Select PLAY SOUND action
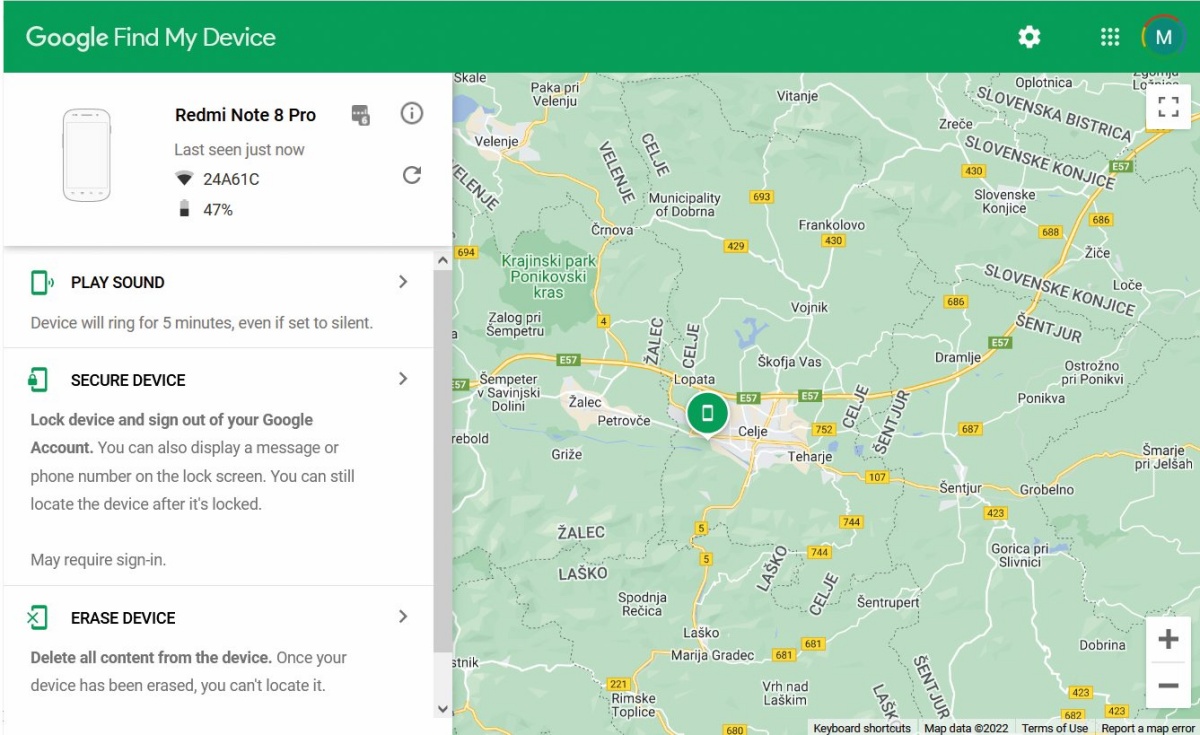 (117, 283)
